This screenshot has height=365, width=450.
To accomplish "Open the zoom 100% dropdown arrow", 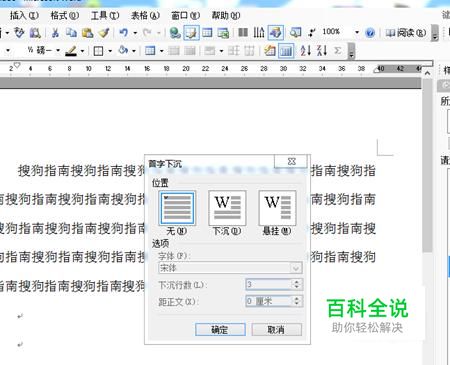I will (x=357, y=33).
